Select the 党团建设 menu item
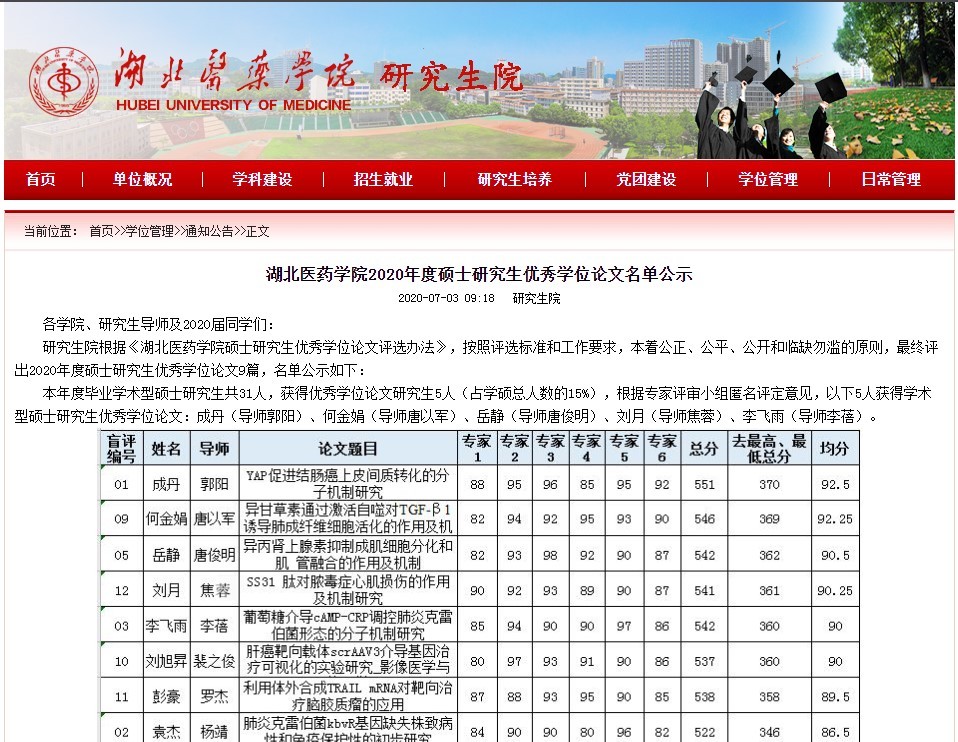 click(646, 179)
